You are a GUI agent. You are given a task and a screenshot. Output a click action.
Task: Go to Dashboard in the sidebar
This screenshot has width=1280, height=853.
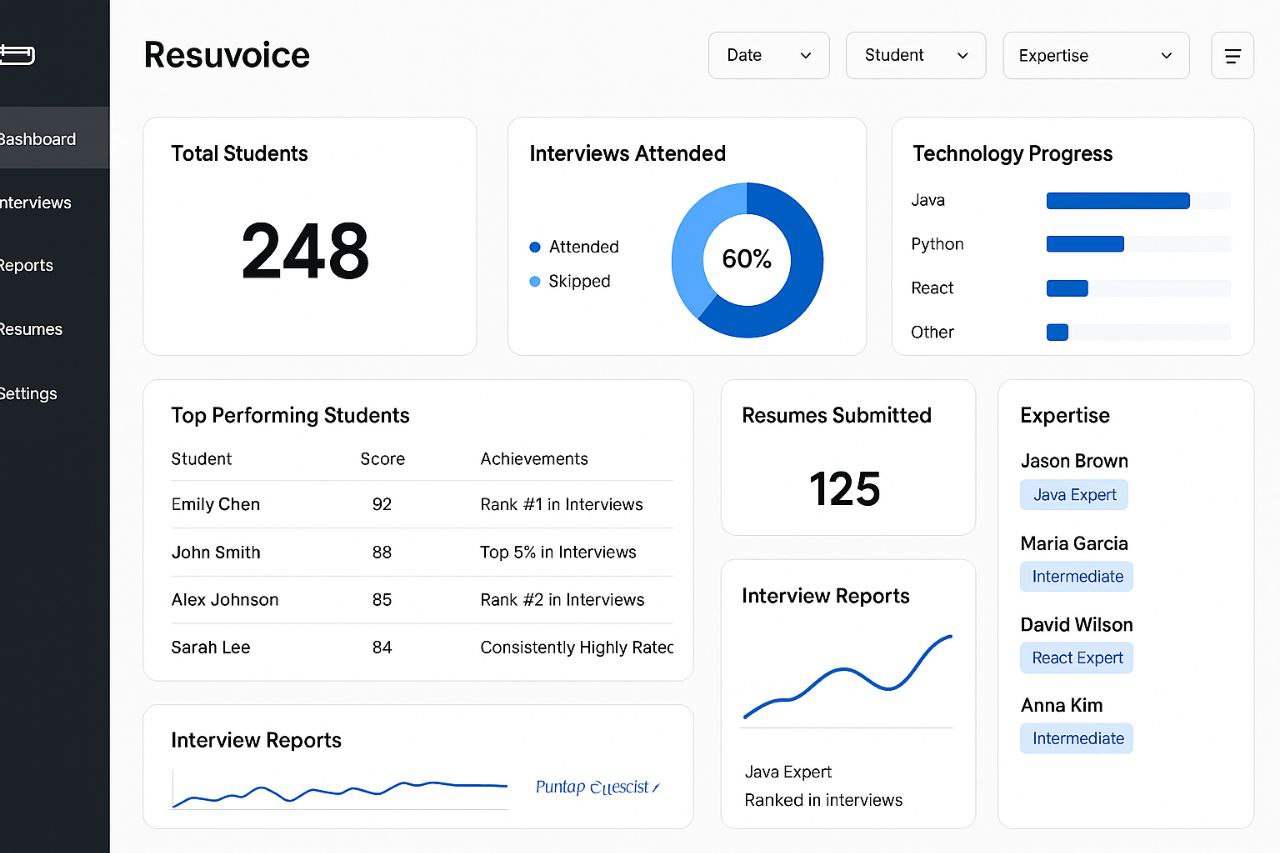[x=40, y=139]
